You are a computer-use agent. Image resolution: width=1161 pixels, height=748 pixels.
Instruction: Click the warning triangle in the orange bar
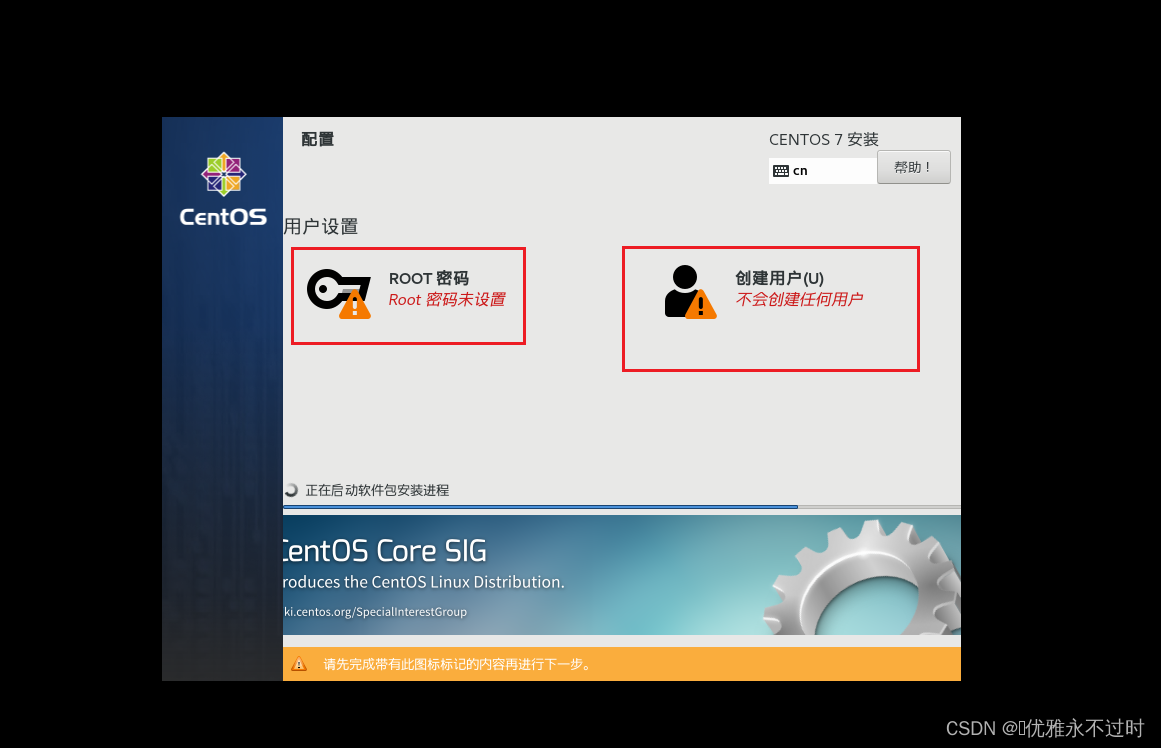[298, 664]
